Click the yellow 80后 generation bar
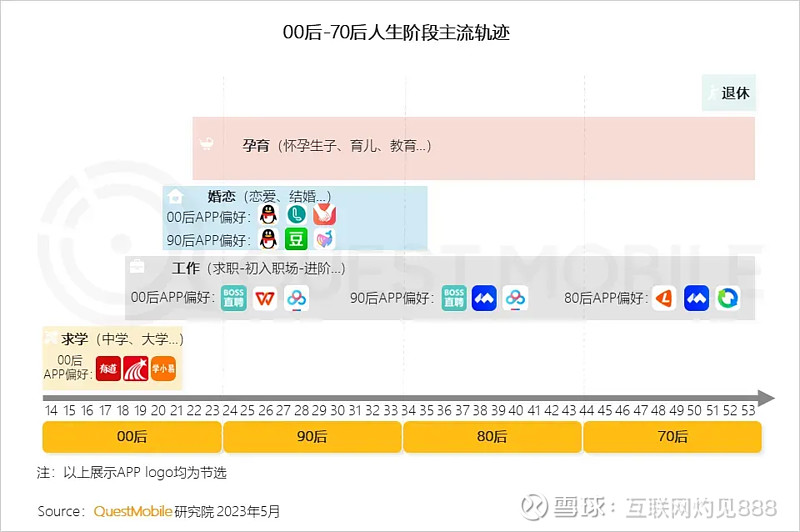The height and width of the screenshot is (532, 800). click(492, 437)
